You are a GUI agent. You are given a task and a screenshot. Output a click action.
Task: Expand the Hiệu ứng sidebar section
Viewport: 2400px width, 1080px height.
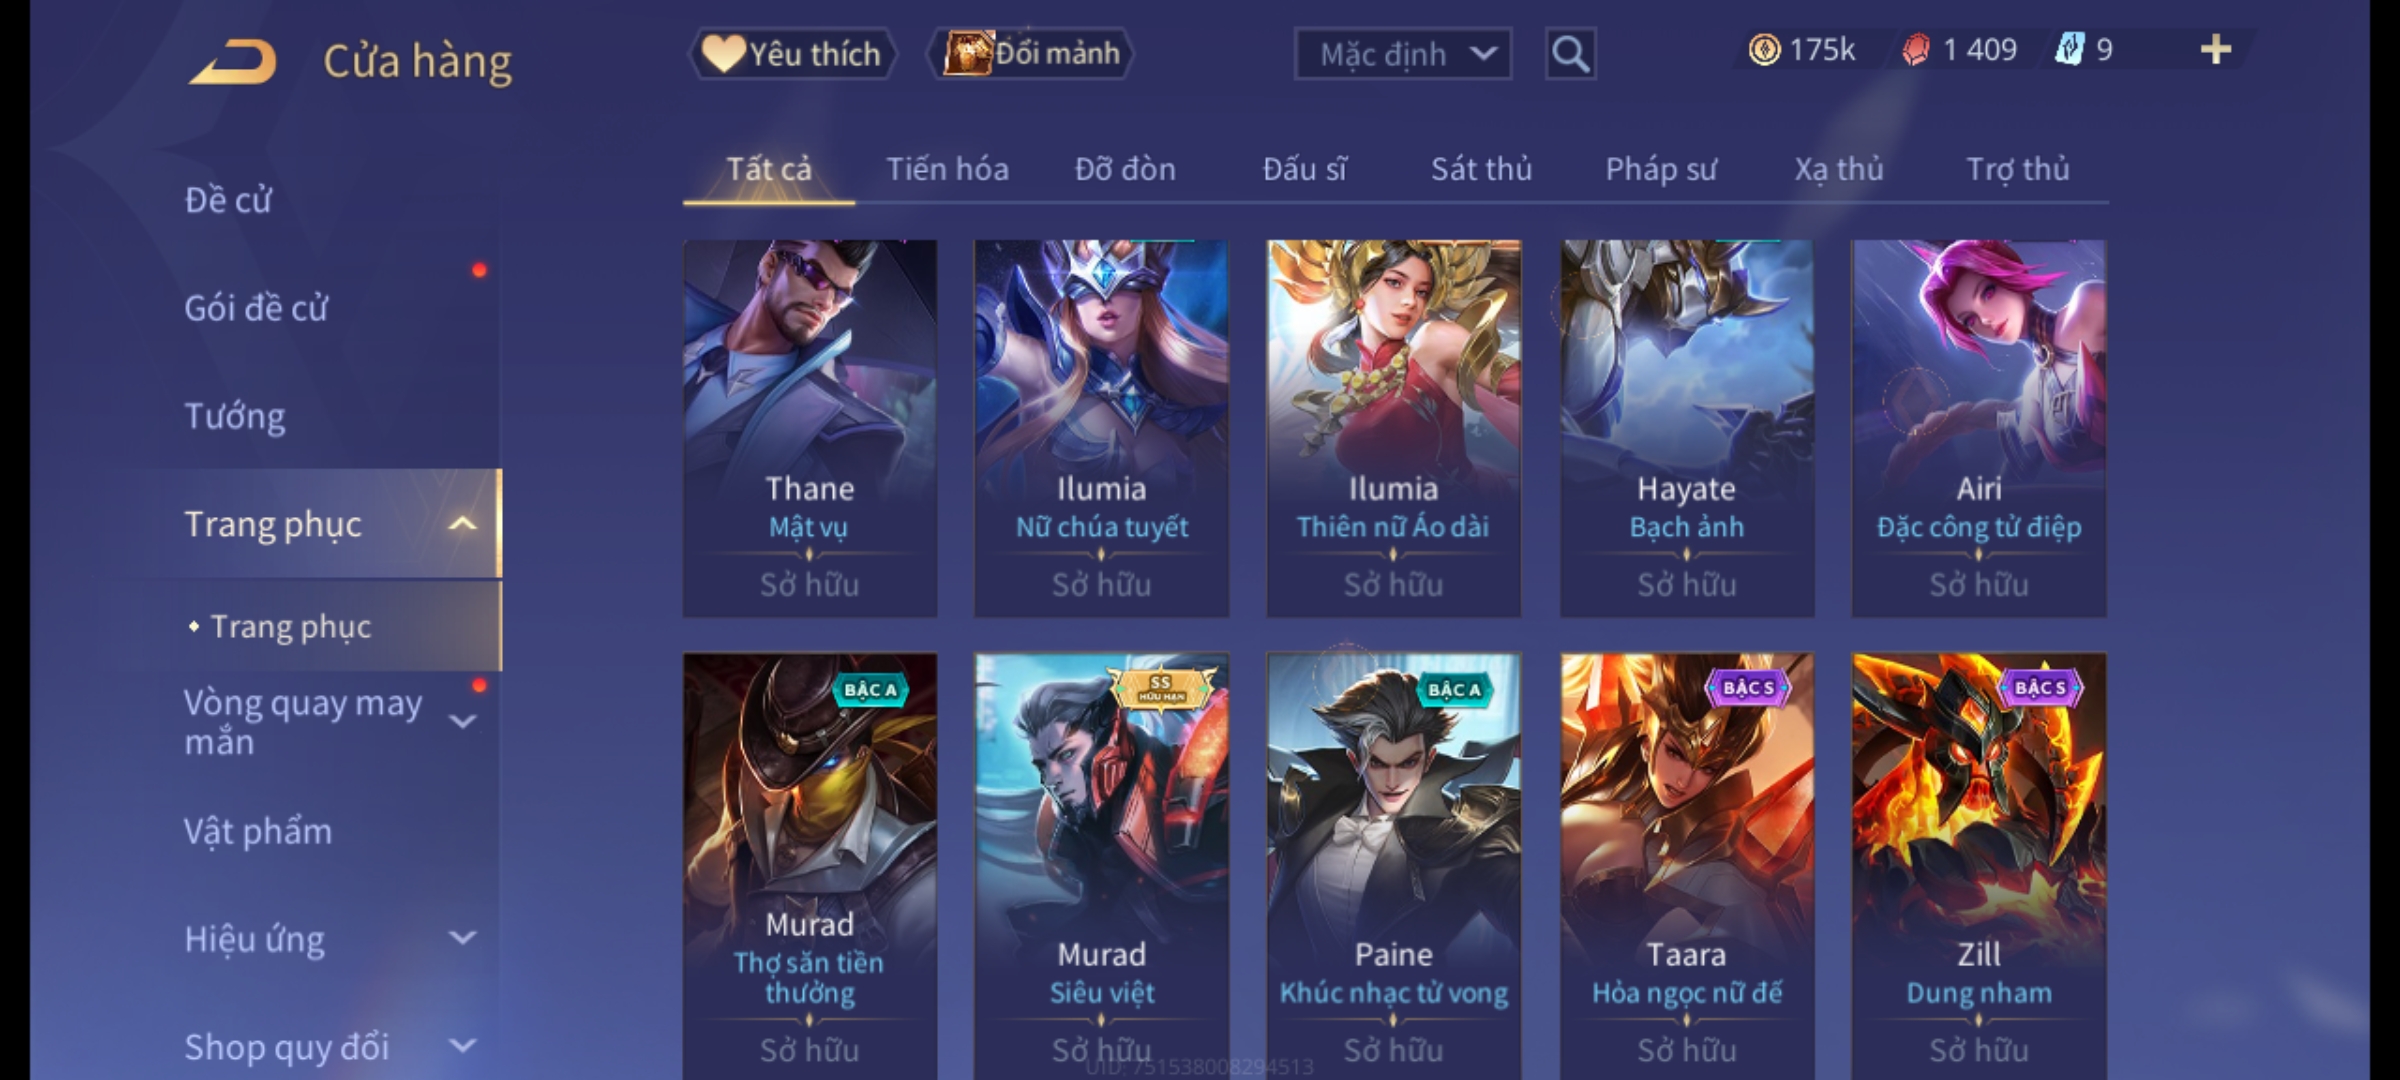click(x=463, y=938)
